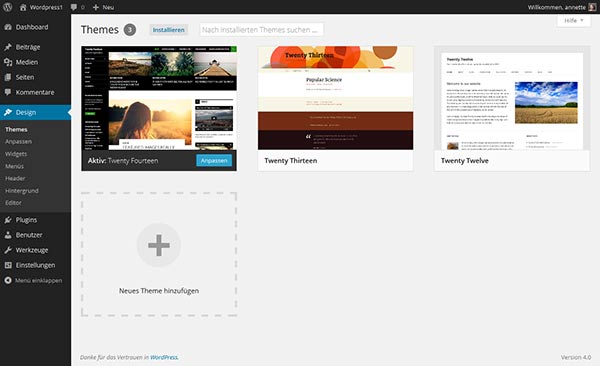Click the plus icon next to Neu
This screenshot has height=366, width=600.
click(x=96, y=7)
